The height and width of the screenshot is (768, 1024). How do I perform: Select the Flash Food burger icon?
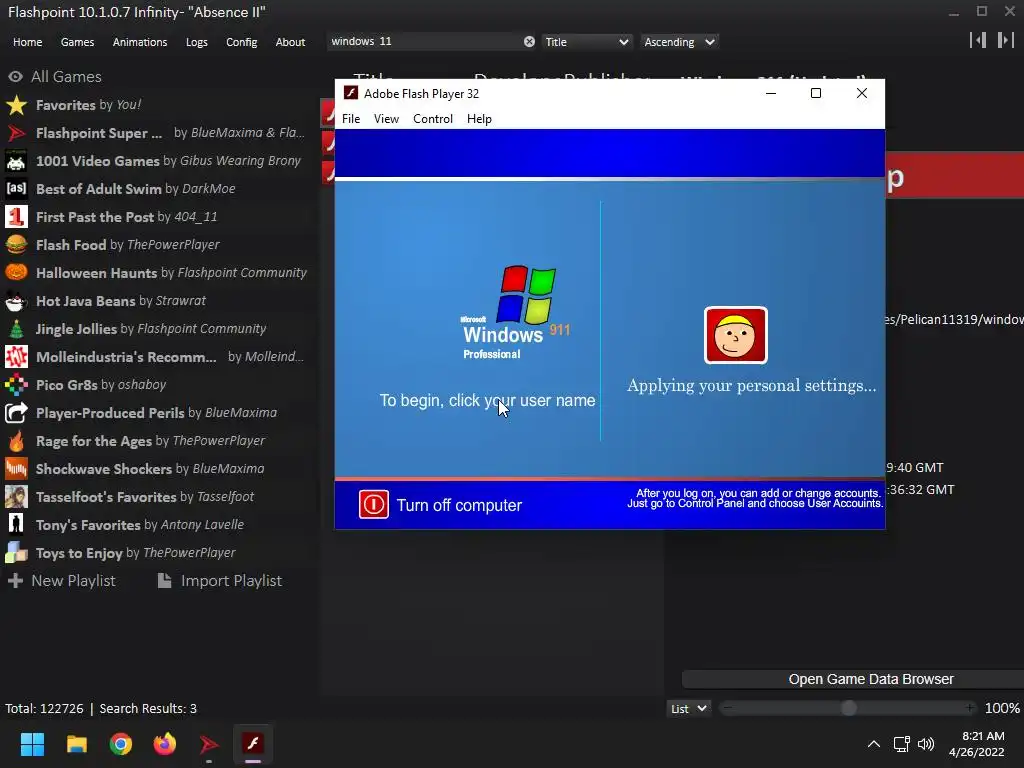16,245
